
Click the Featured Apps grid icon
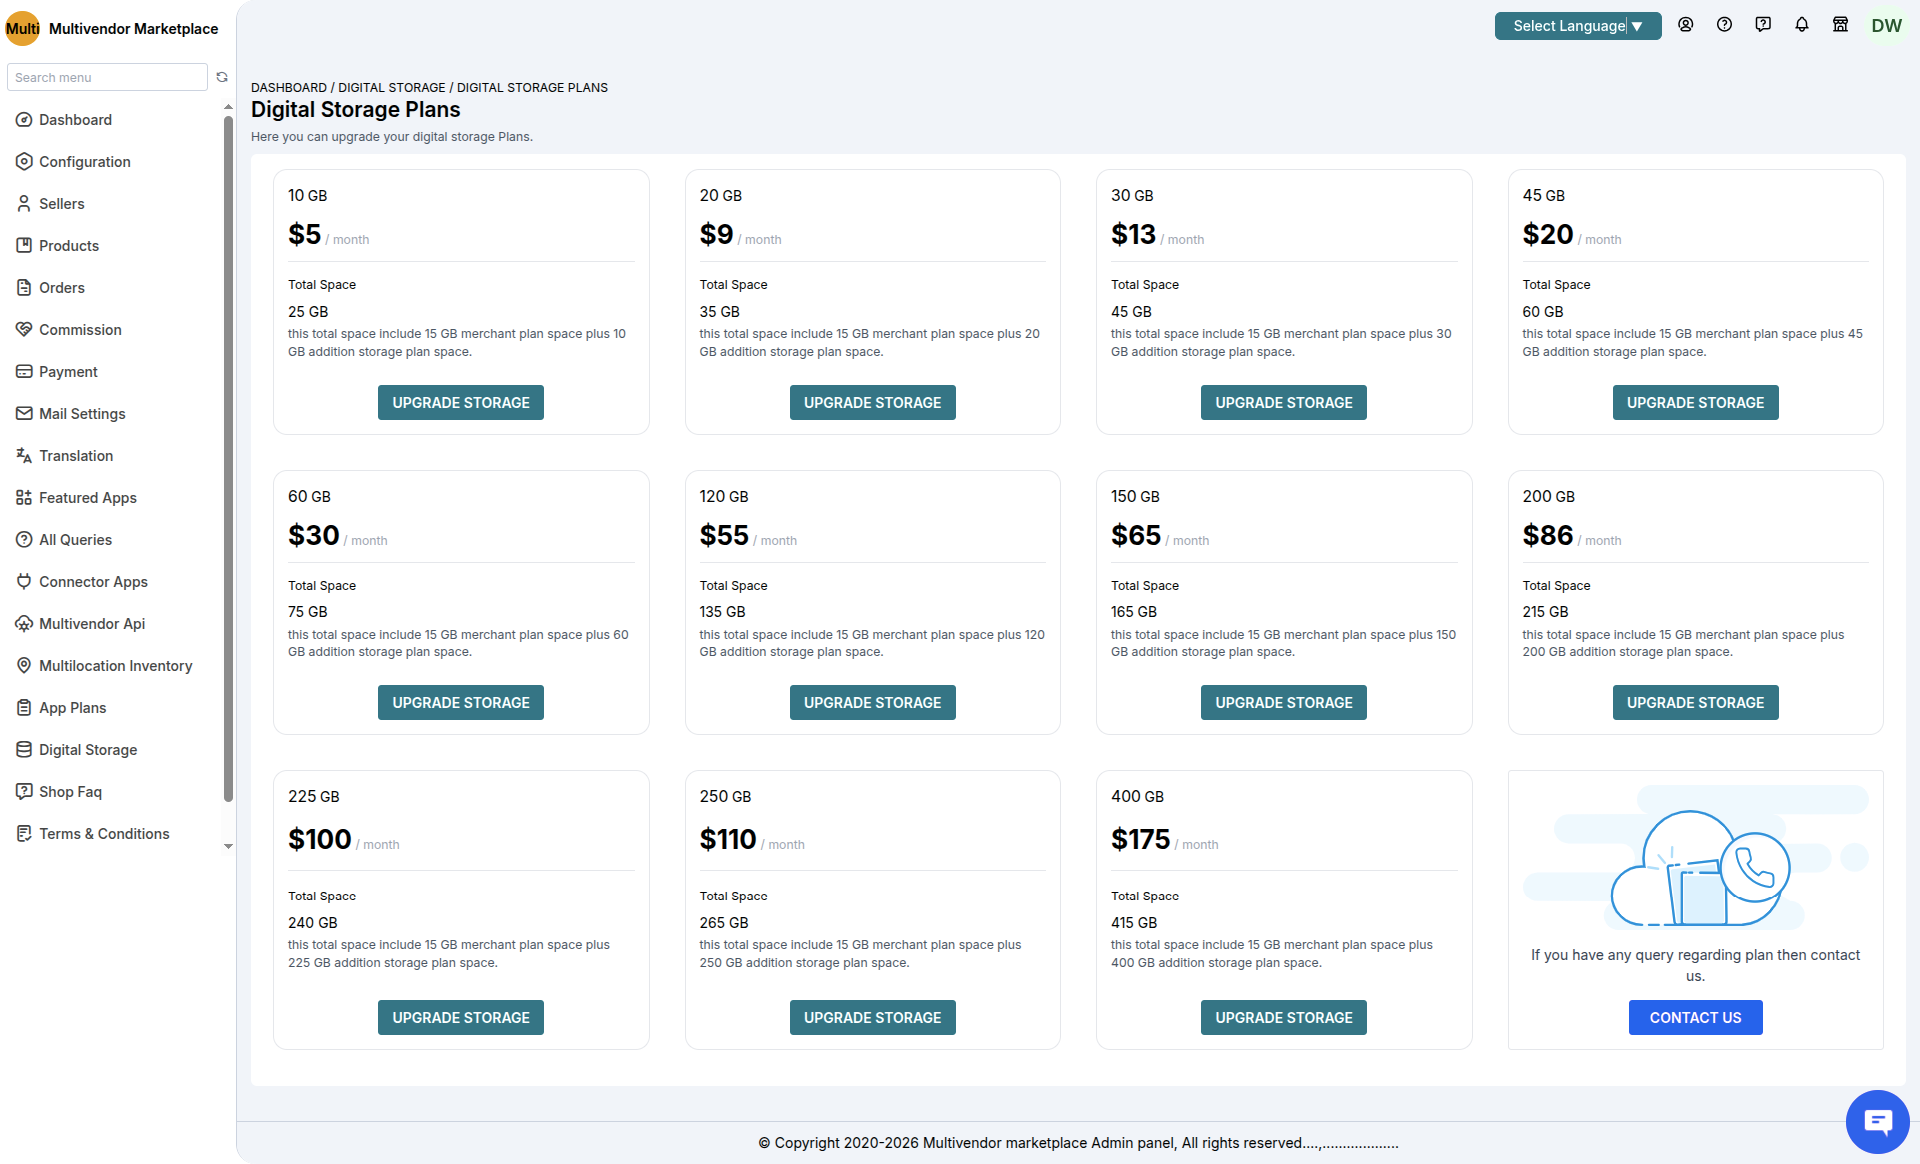tap(24, 498)
